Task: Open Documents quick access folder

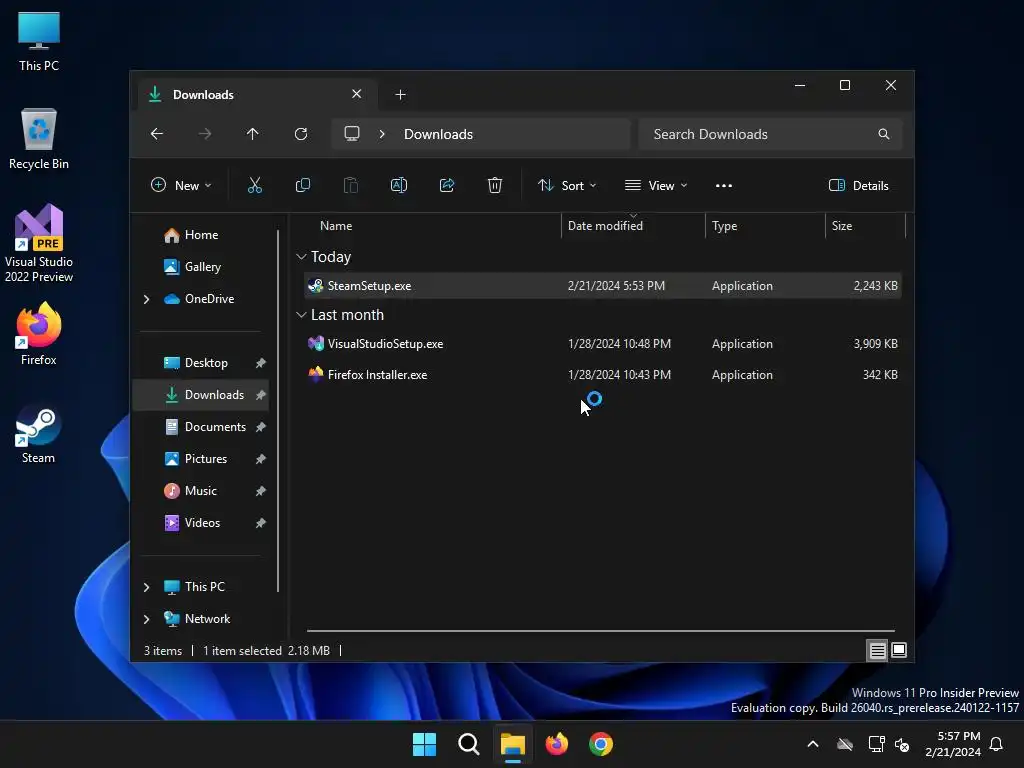Action: pos(204,427)
